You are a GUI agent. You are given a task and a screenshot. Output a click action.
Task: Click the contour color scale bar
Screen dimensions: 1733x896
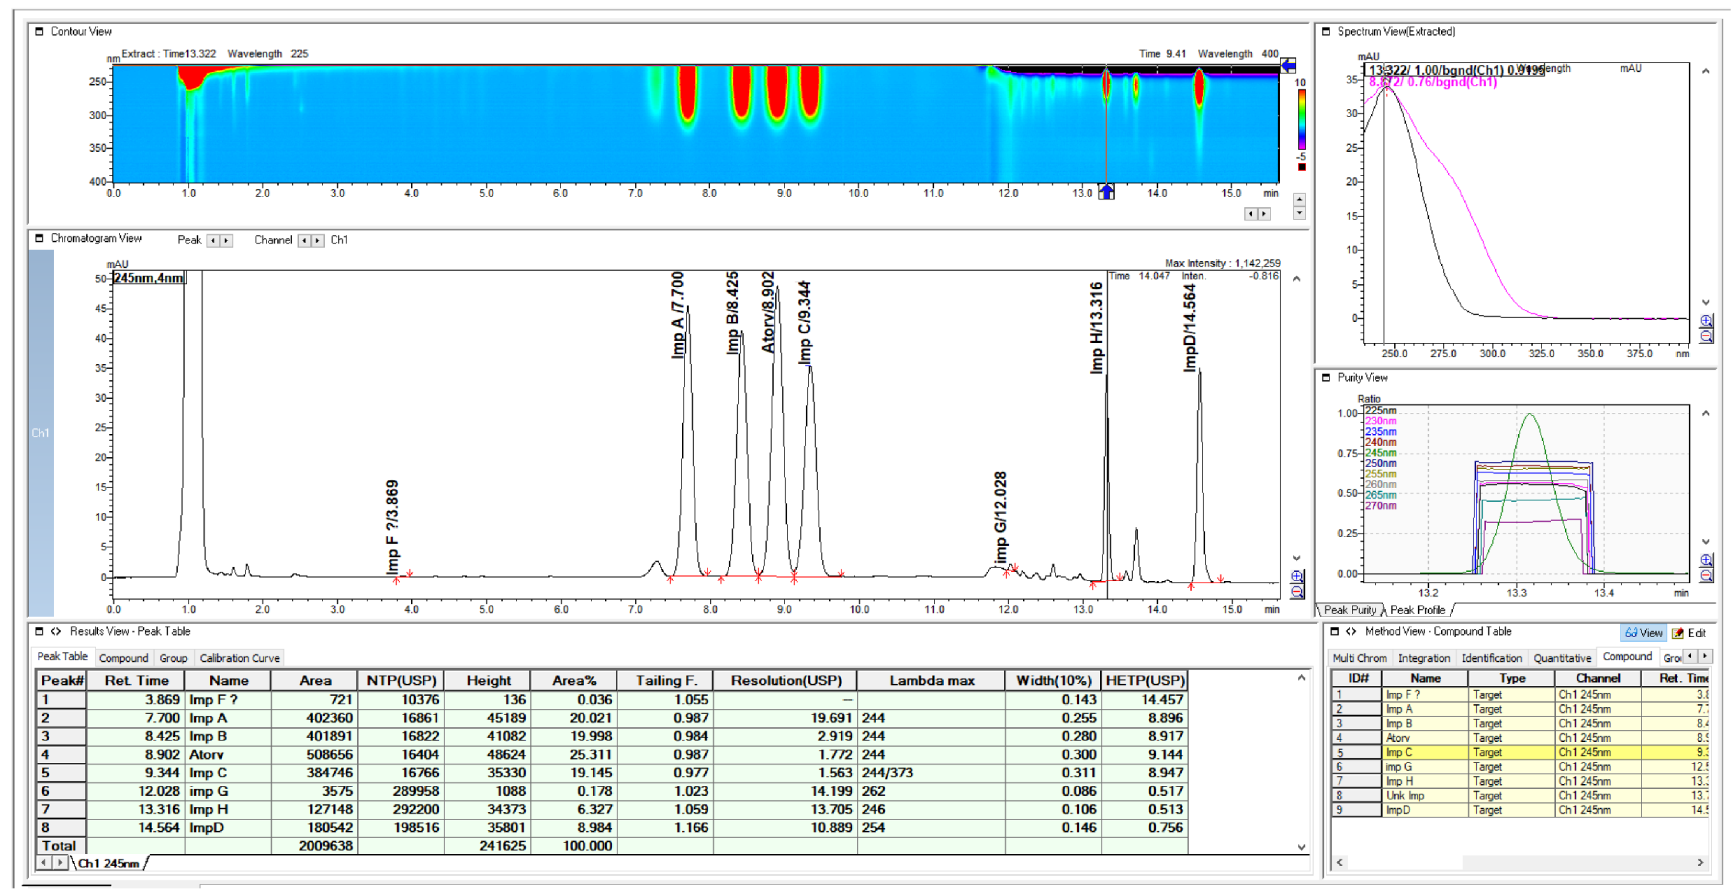1301,120
